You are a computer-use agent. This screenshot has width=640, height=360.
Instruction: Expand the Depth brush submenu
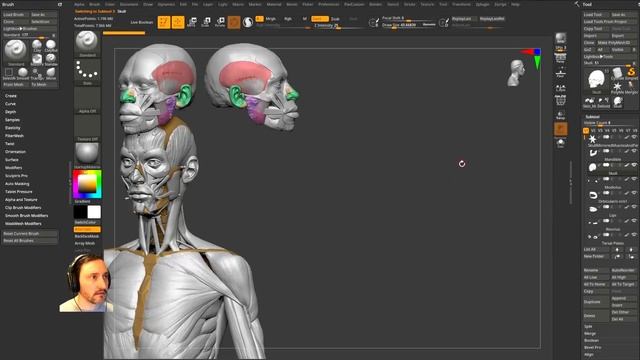10,112
